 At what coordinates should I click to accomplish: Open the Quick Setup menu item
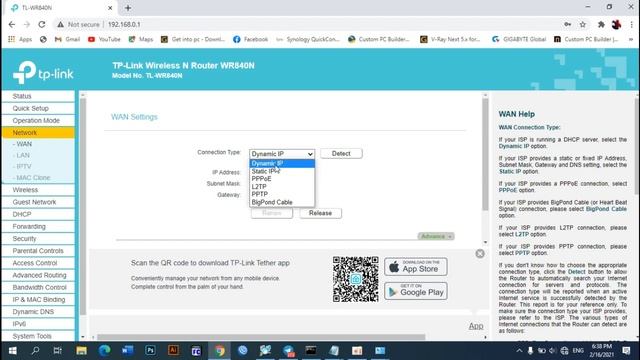point(38,109)
